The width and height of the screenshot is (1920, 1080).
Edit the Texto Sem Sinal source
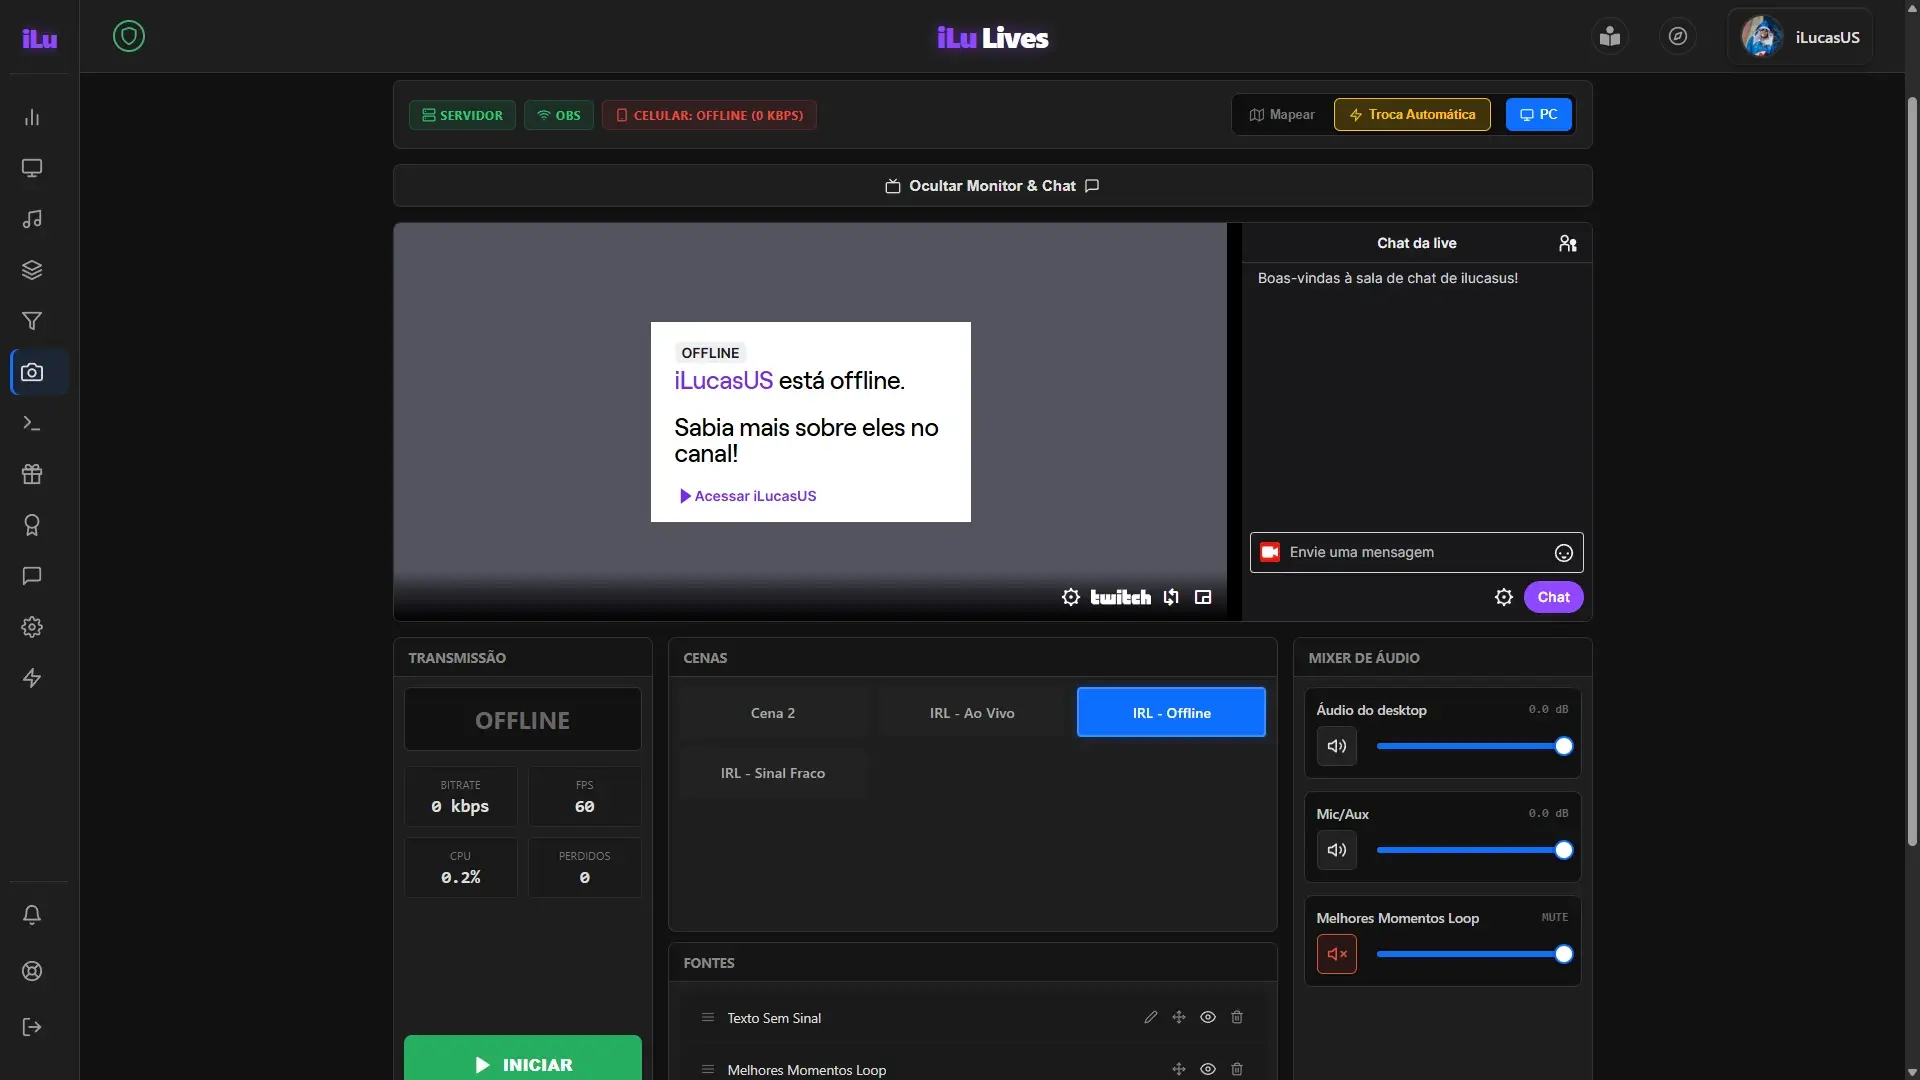1151,1017
